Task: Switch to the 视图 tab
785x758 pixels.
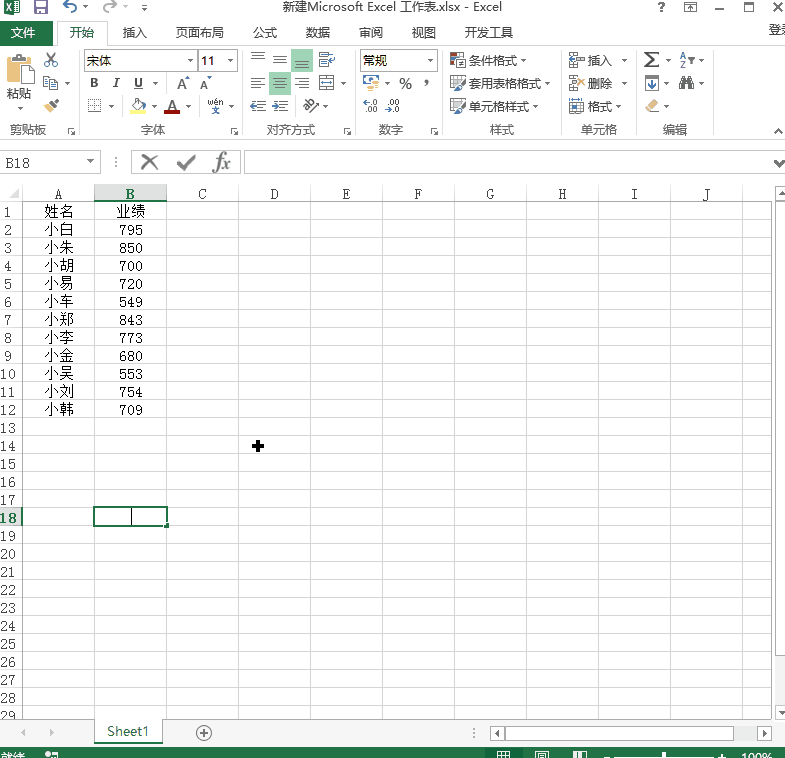Action: 424,33
